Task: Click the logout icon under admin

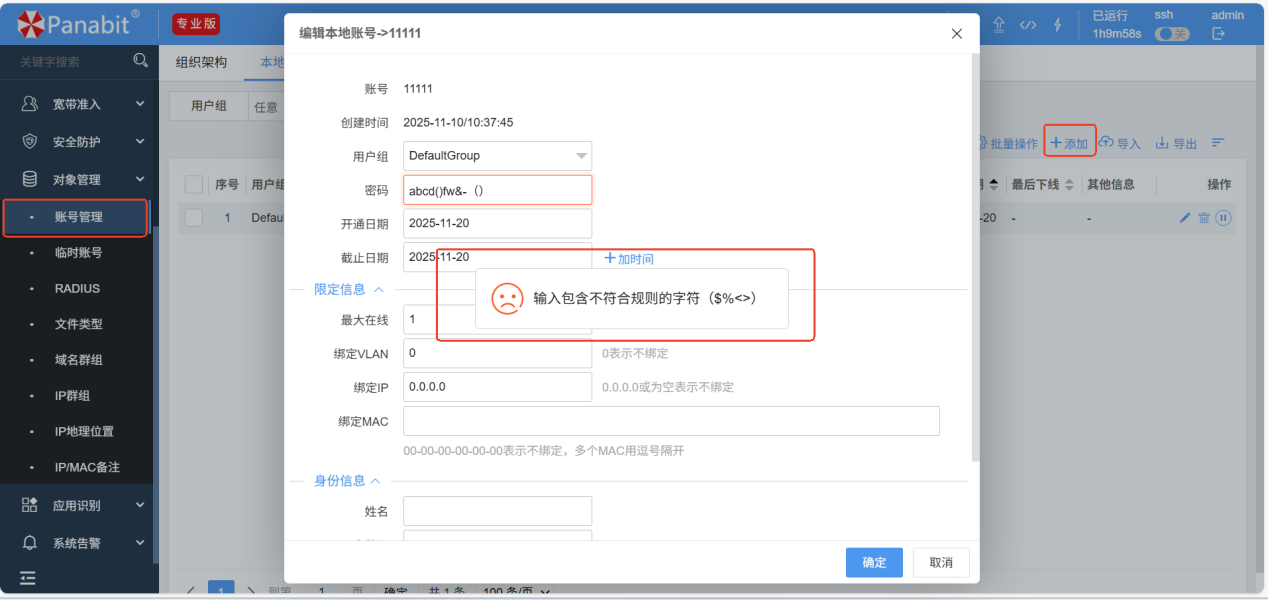Action: click(x=1218, y=34)
